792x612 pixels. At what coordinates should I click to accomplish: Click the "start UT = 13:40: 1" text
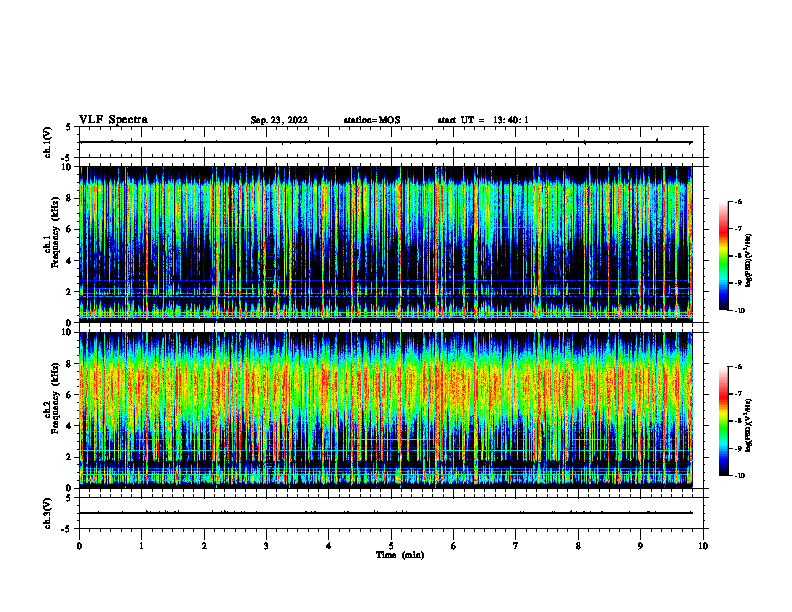click(x=483, y=120)
